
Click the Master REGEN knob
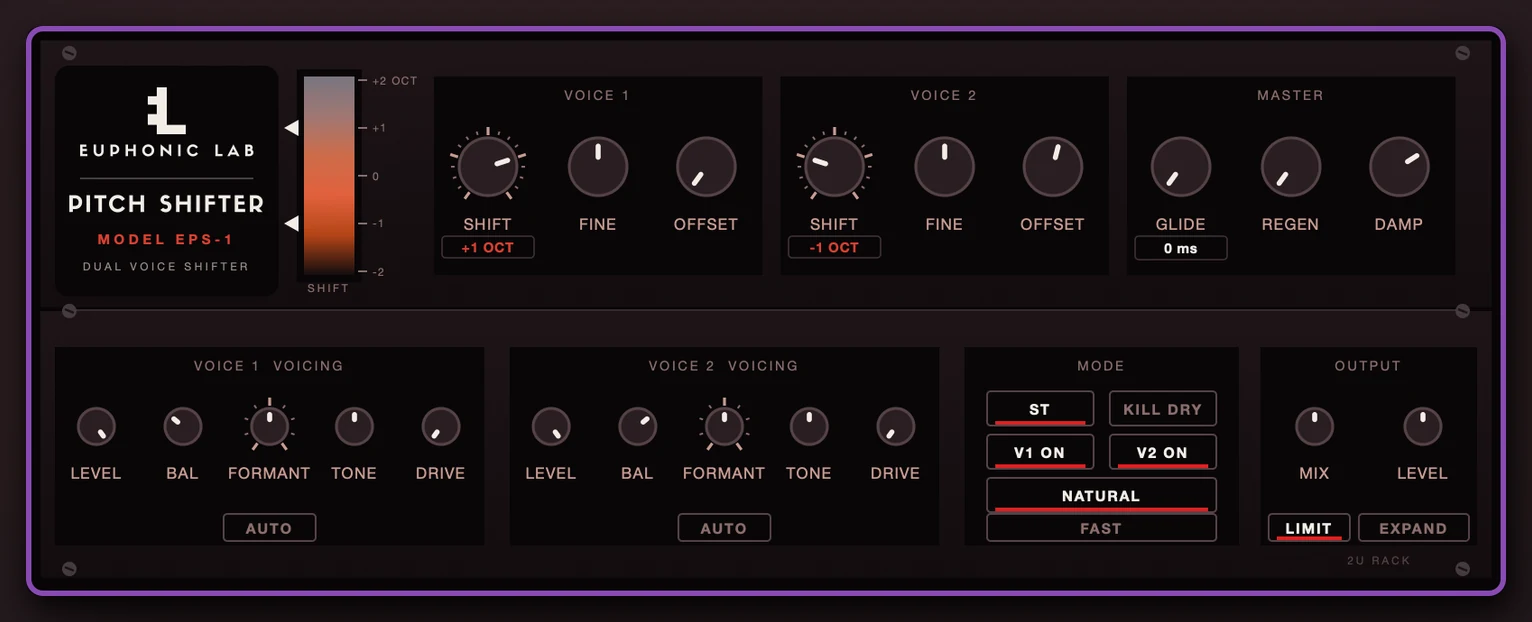coord(1290,166)
